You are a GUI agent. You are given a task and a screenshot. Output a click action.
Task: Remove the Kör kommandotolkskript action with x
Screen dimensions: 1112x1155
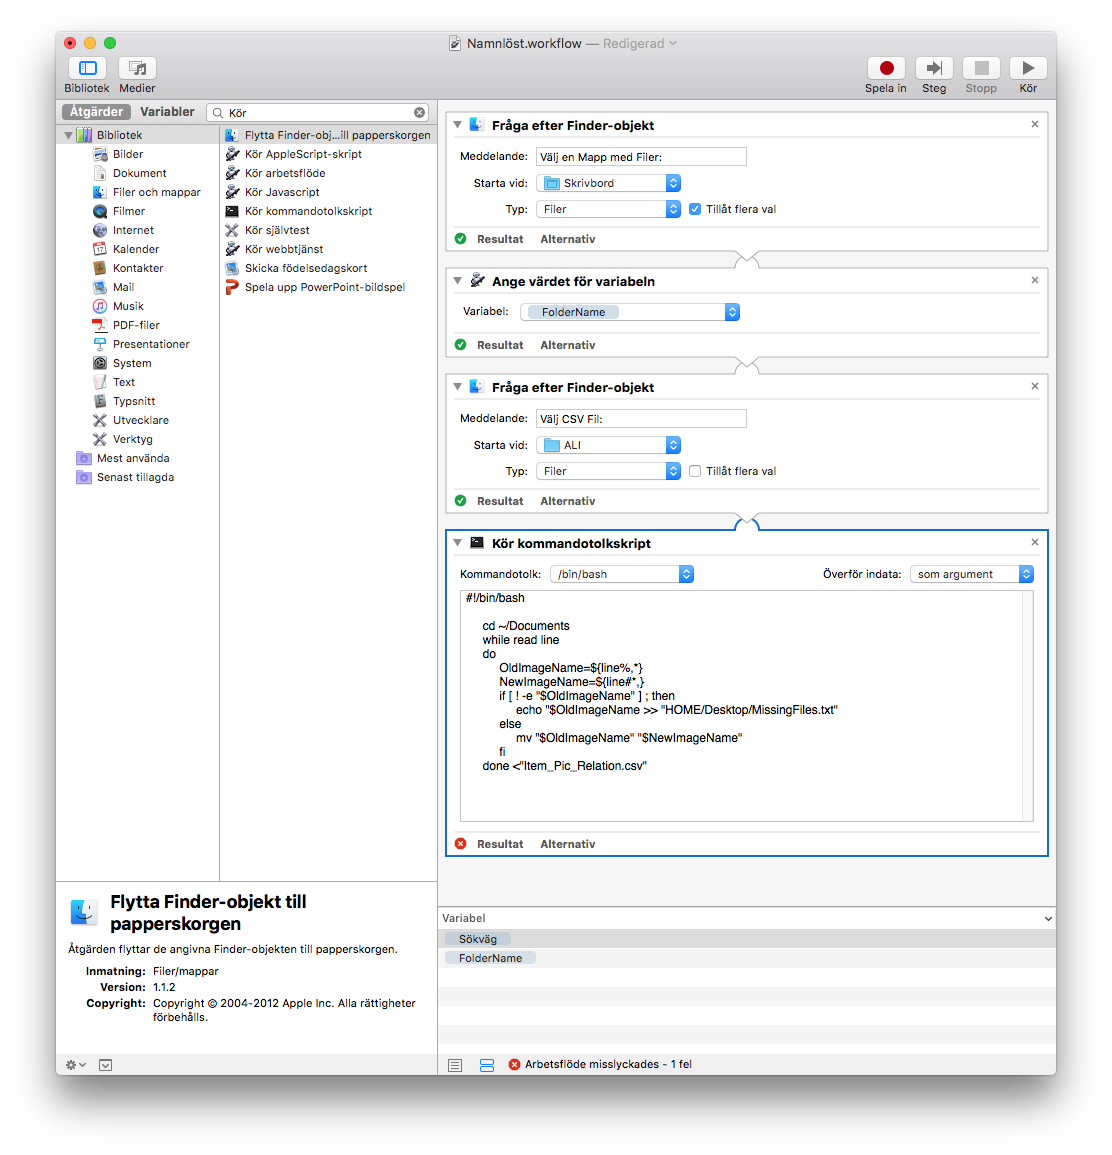1035,543
